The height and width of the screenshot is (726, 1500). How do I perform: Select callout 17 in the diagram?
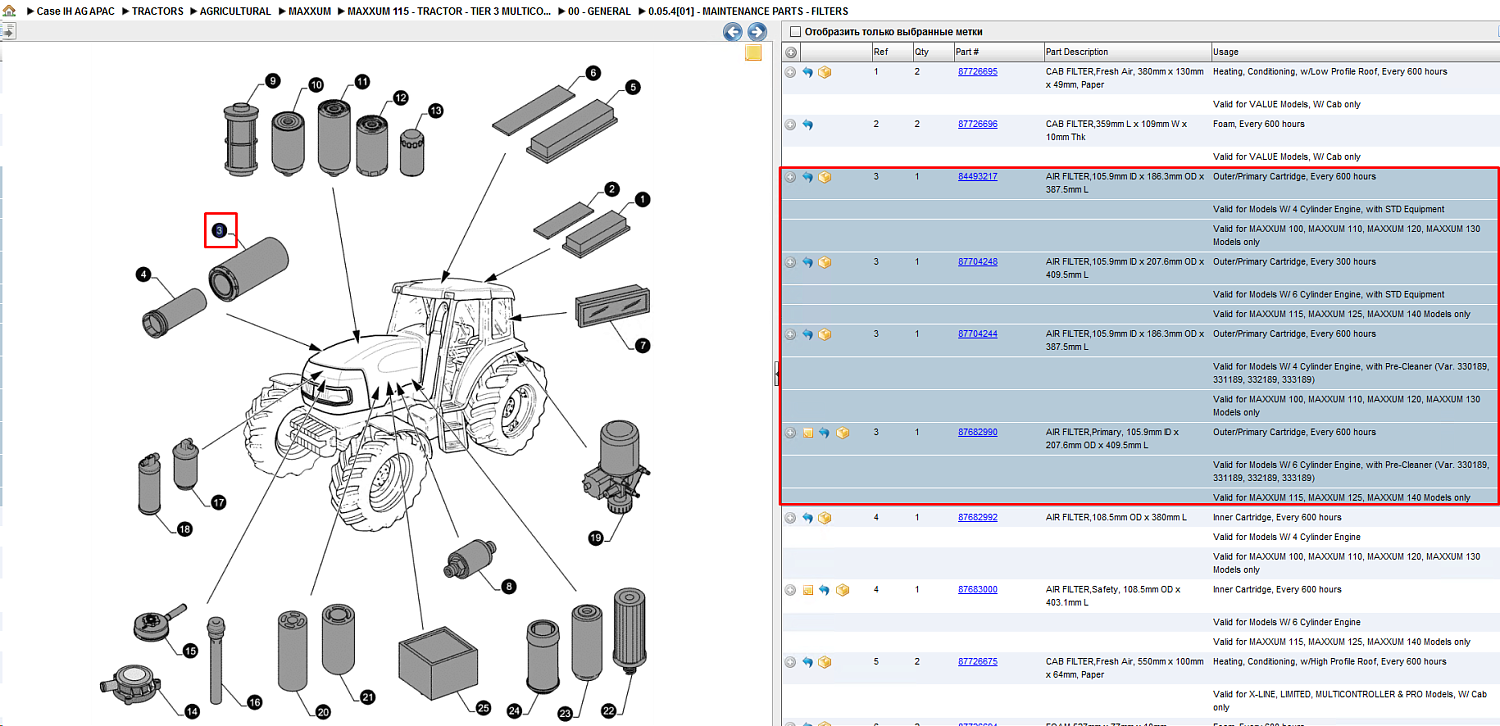[218, 502]
